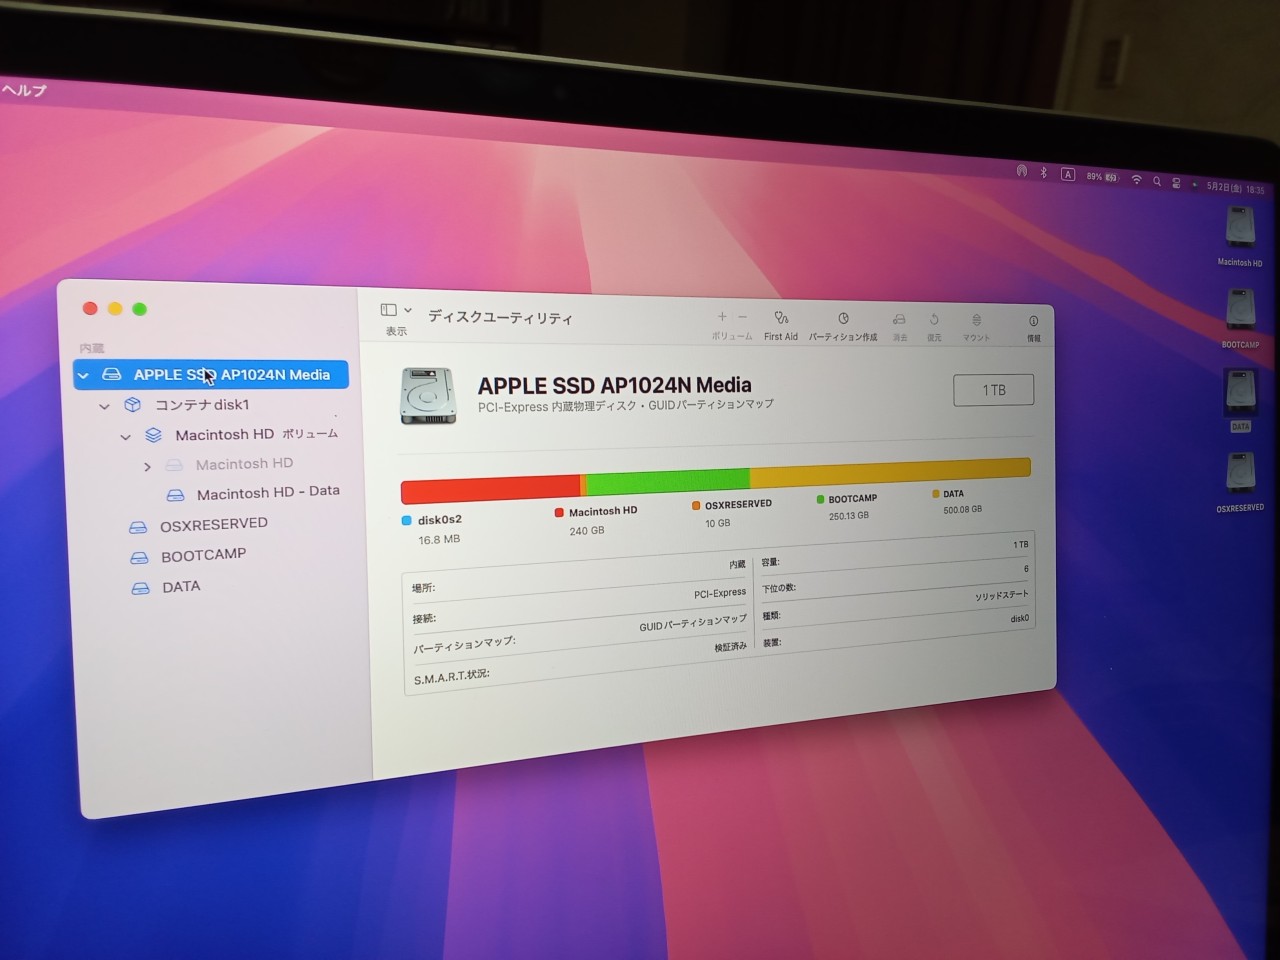Click the 接続 PCI-Express row
Screen dimensions: 1280x960
tap(579, 606)
